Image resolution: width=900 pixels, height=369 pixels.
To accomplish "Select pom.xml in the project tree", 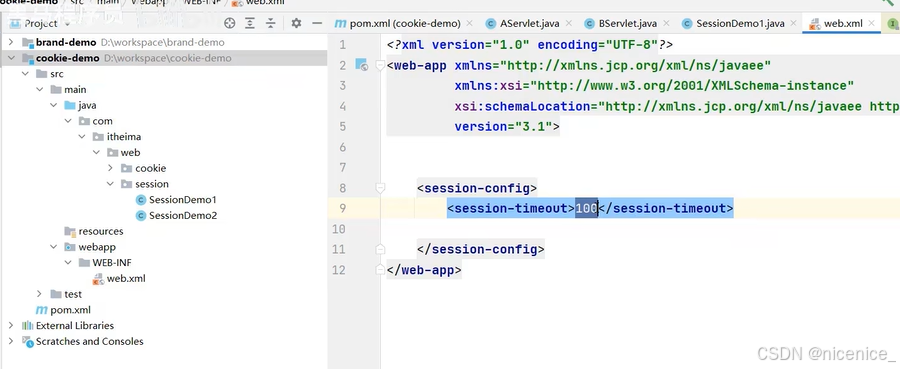I will (x=63, y=310).
